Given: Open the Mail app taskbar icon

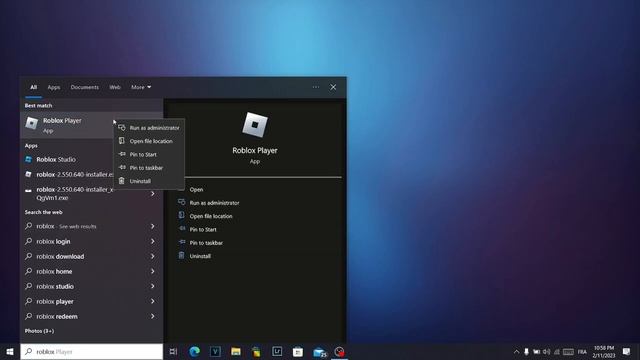Looking at the screenshot, I should (320, 351).
